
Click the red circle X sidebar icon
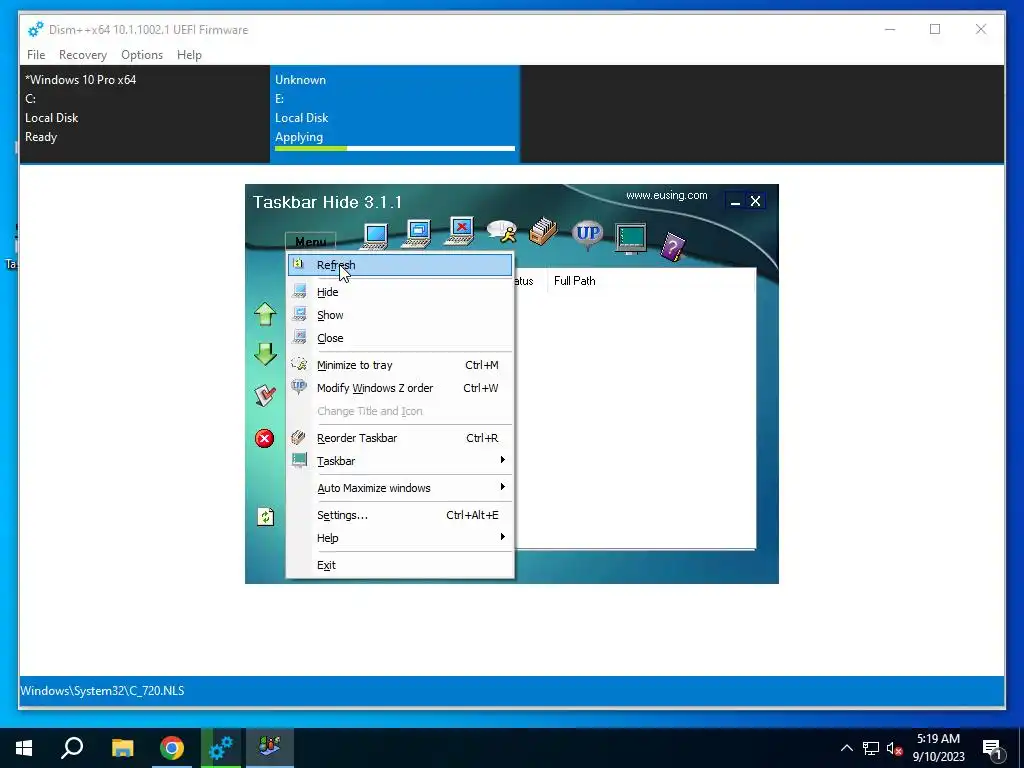[x=264, y=438]
